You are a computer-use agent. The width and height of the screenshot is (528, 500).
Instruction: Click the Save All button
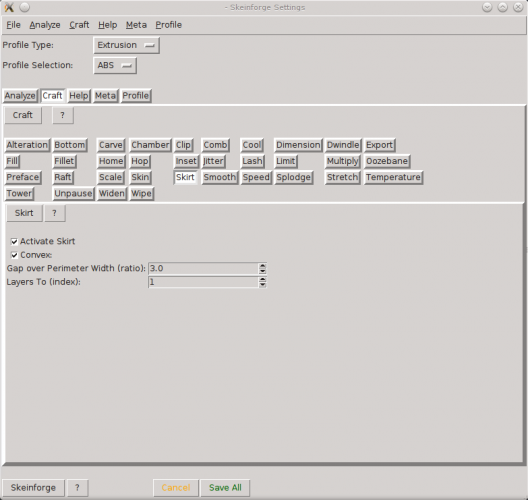225,488
